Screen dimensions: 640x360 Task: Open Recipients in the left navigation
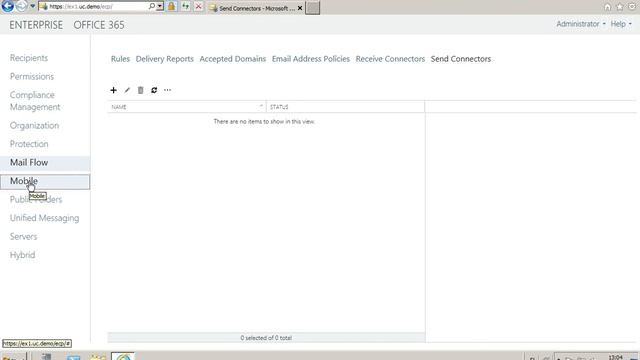29,58
